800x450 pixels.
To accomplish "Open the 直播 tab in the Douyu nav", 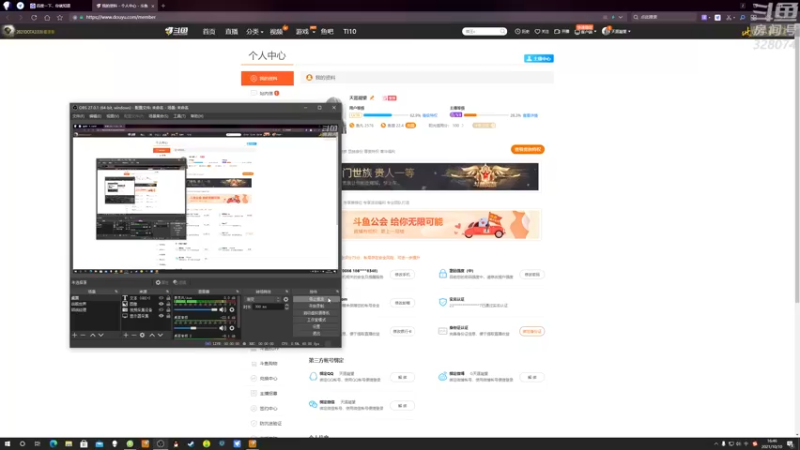I will [232, 32].
